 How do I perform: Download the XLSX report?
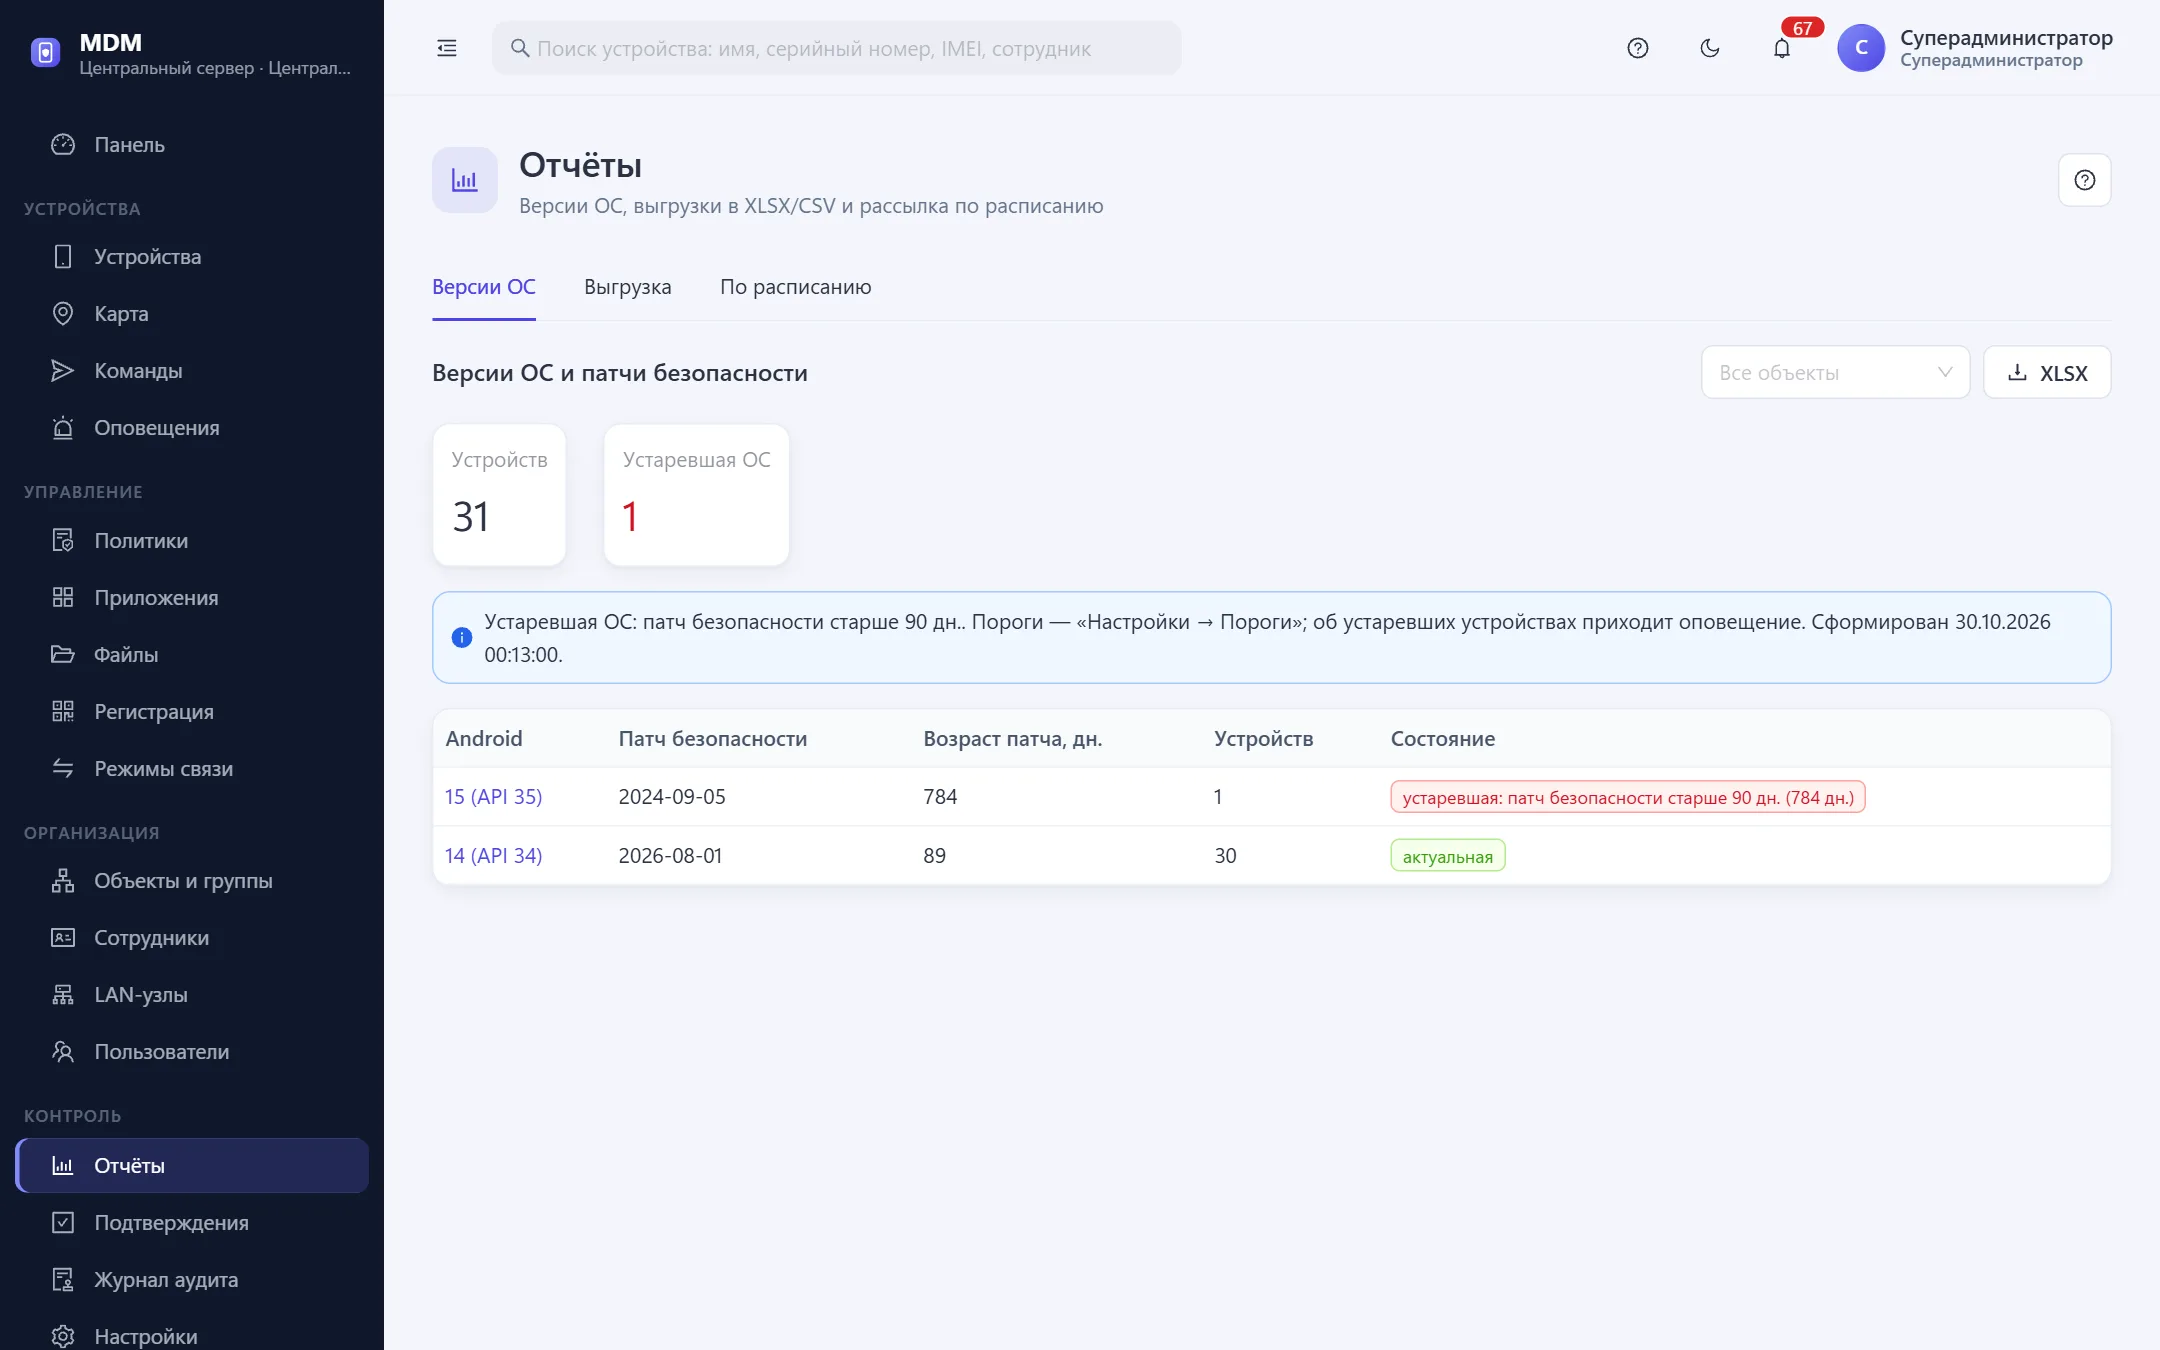tap(2047, 373)
